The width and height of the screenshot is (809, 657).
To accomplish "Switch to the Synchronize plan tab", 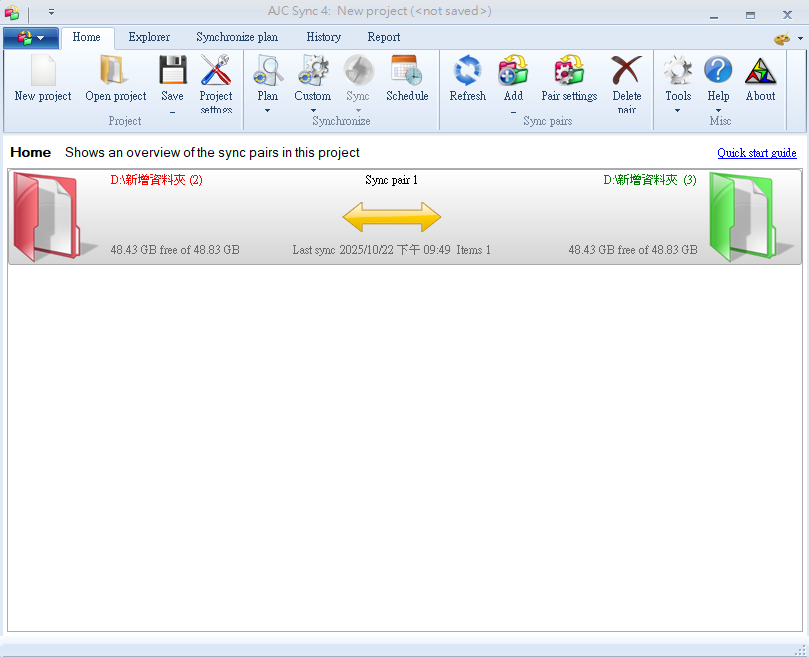I will point(237,37).
